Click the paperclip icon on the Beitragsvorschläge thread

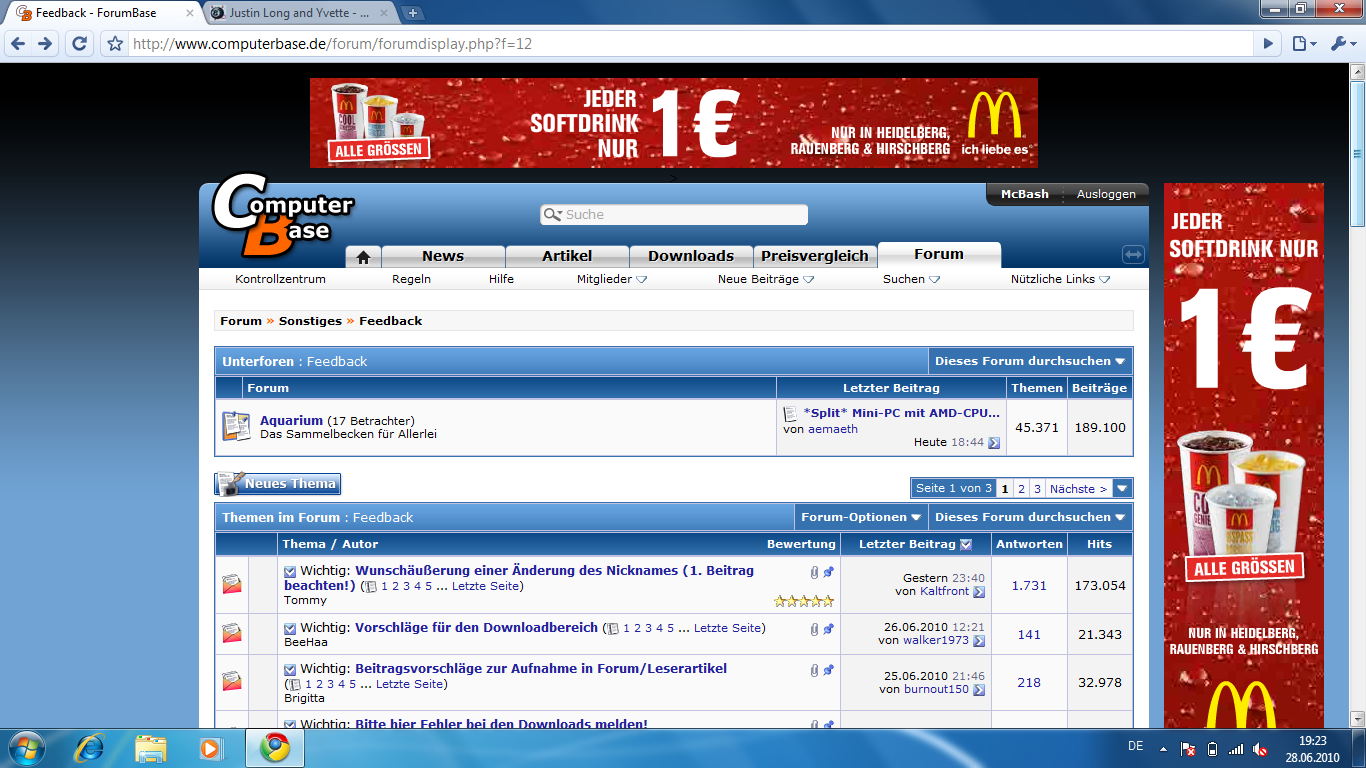coord(815,670)
